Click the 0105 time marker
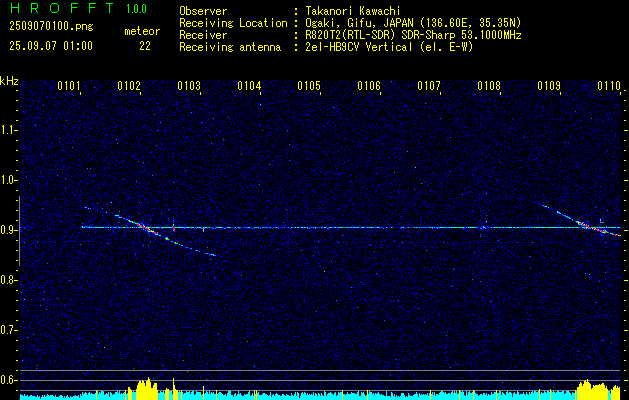Viewport: 629px width, 400px height. 308,85
